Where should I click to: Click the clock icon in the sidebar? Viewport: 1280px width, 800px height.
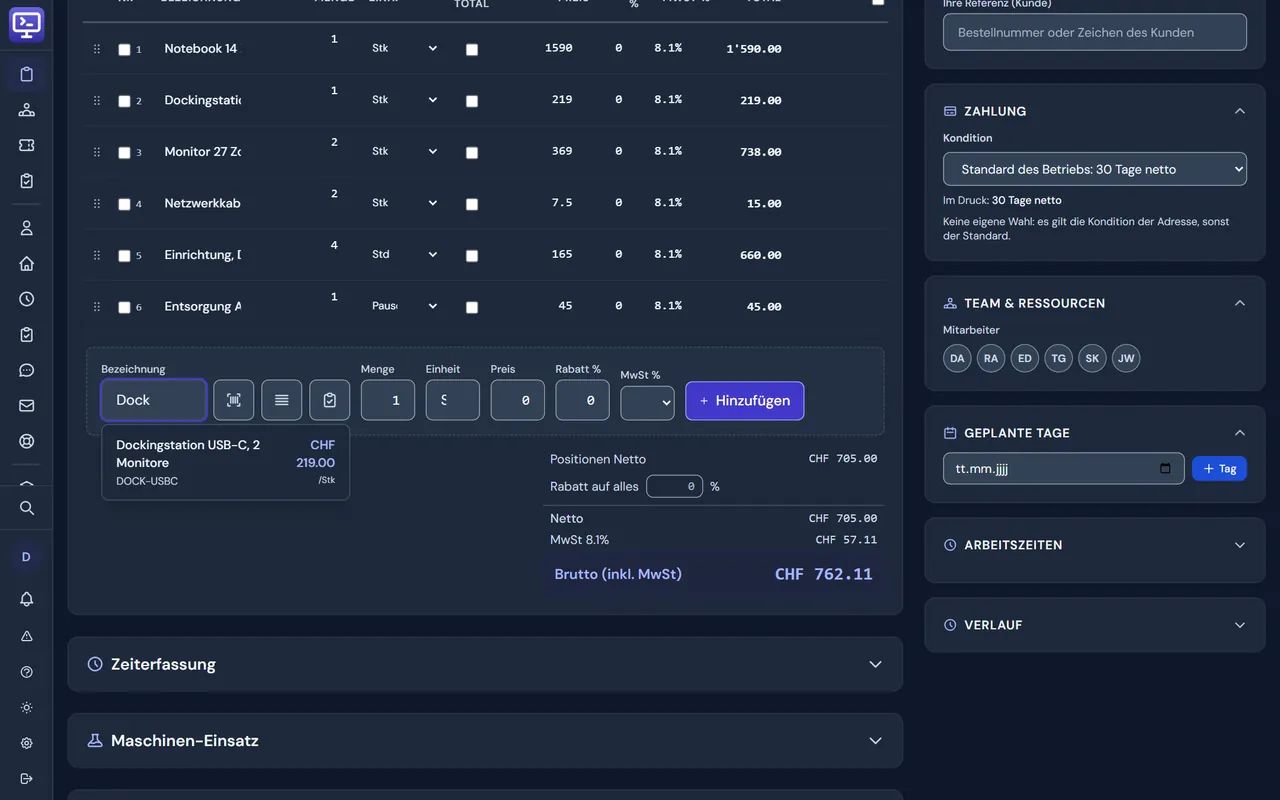(x=27, y=299)
